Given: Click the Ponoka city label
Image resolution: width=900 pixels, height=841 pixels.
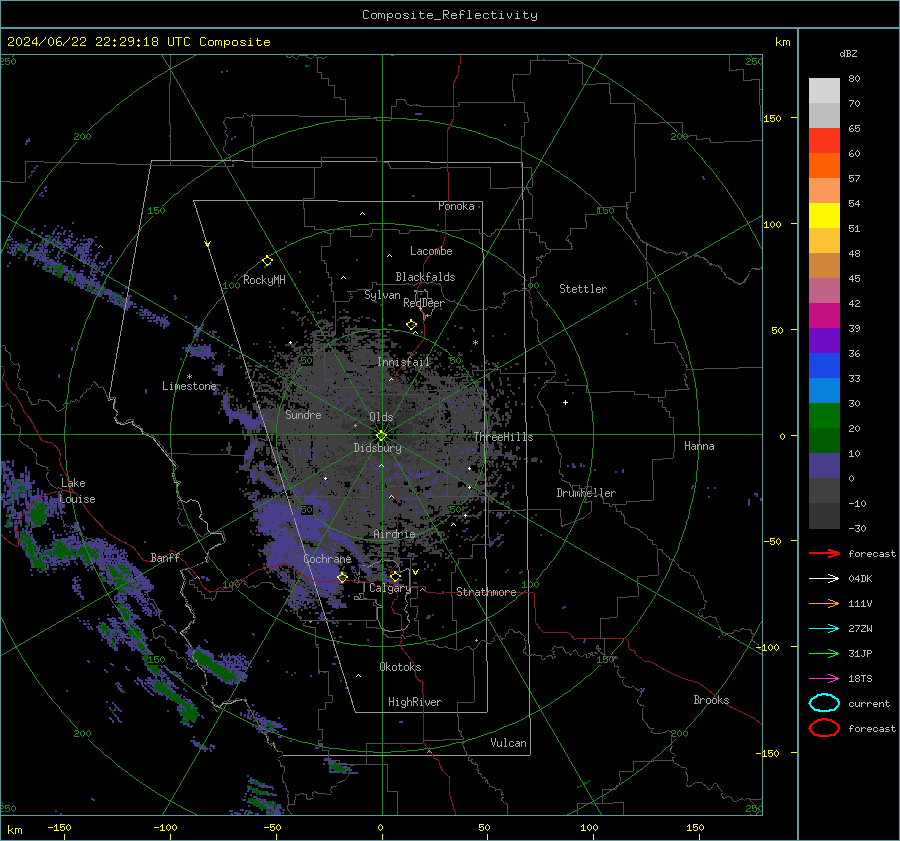Looking at the screenshot, I should click(x=456, y=206).
